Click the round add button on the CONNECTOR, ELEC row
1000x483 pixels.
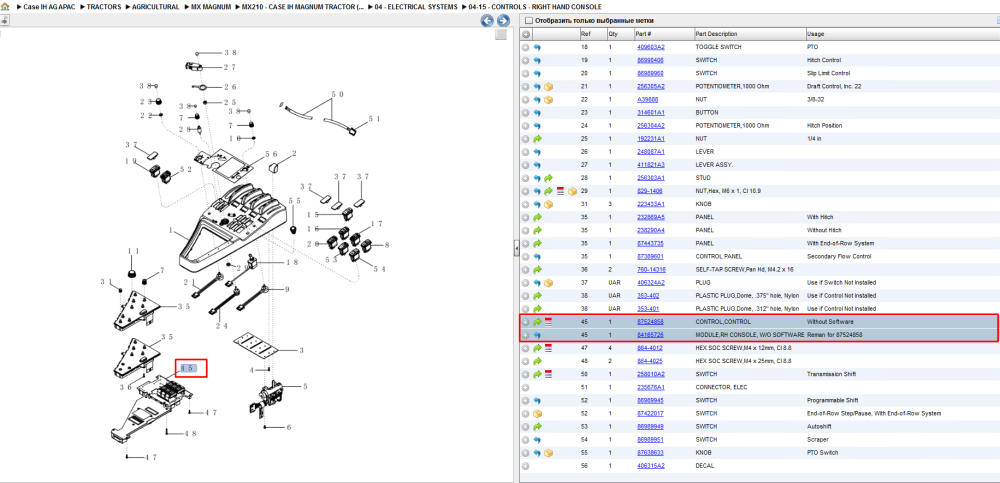tap(526, 387)
